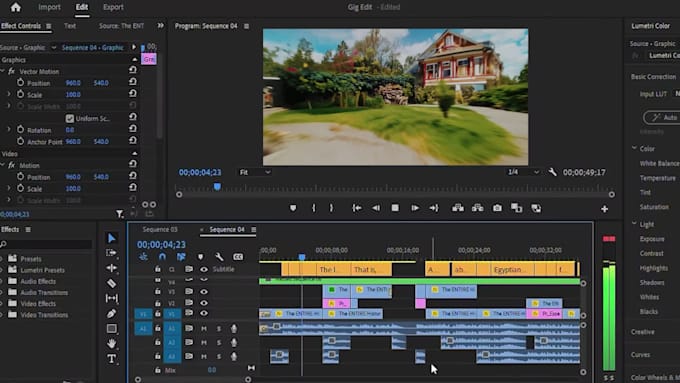Click the Extract button

pyautogui.click(x=477, y=208)
